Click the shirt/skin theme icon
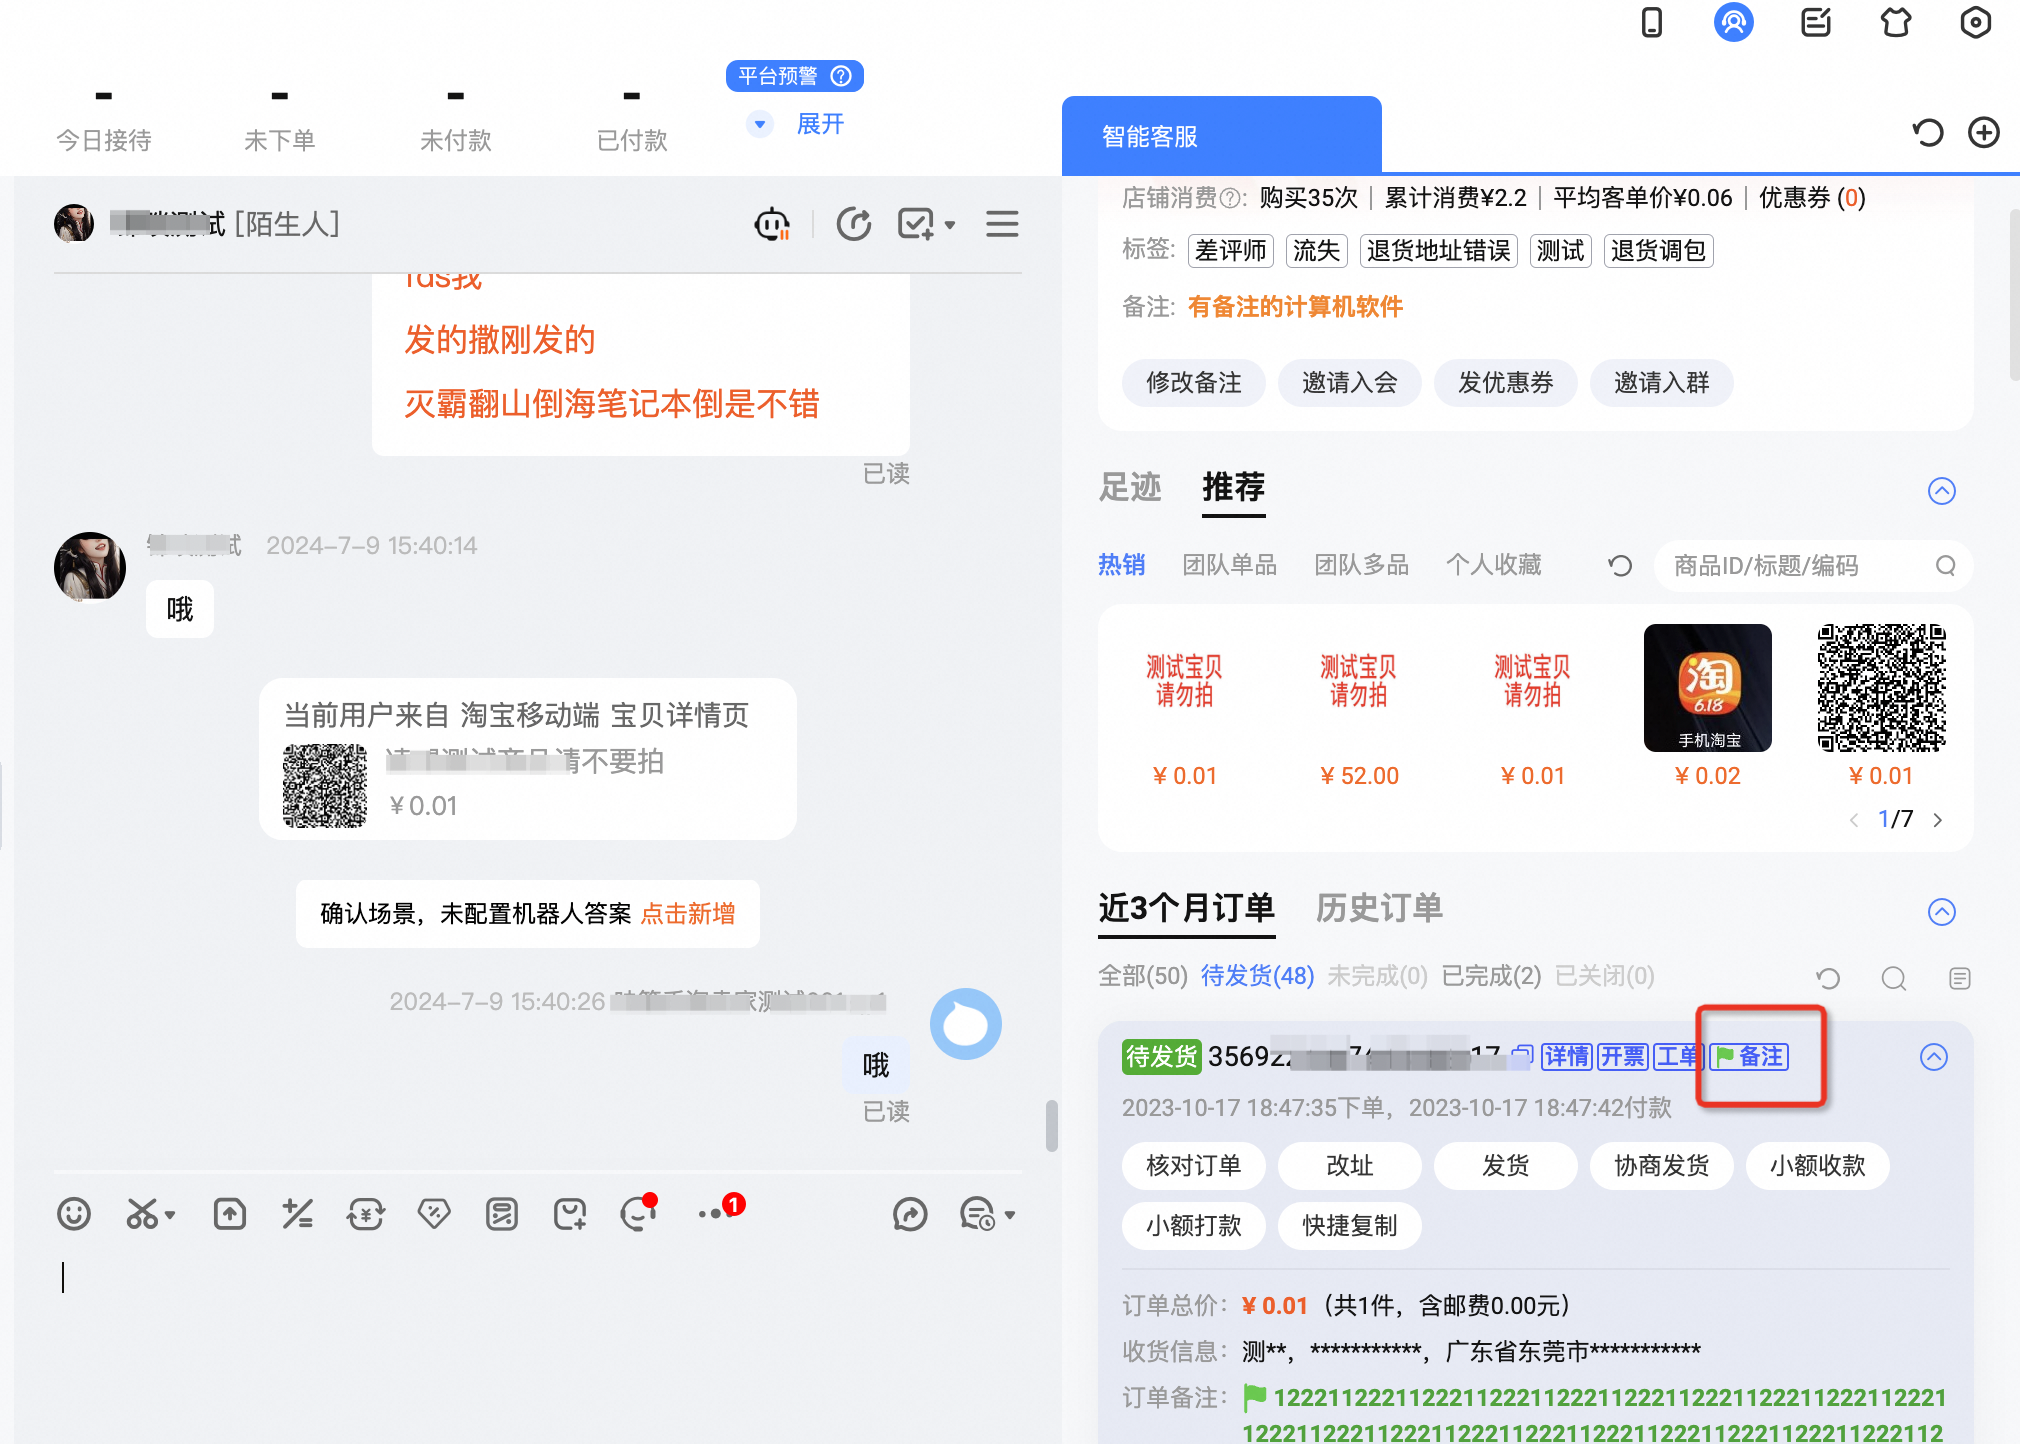This screenshot has width=2020, height=1444. point(1896,22)
